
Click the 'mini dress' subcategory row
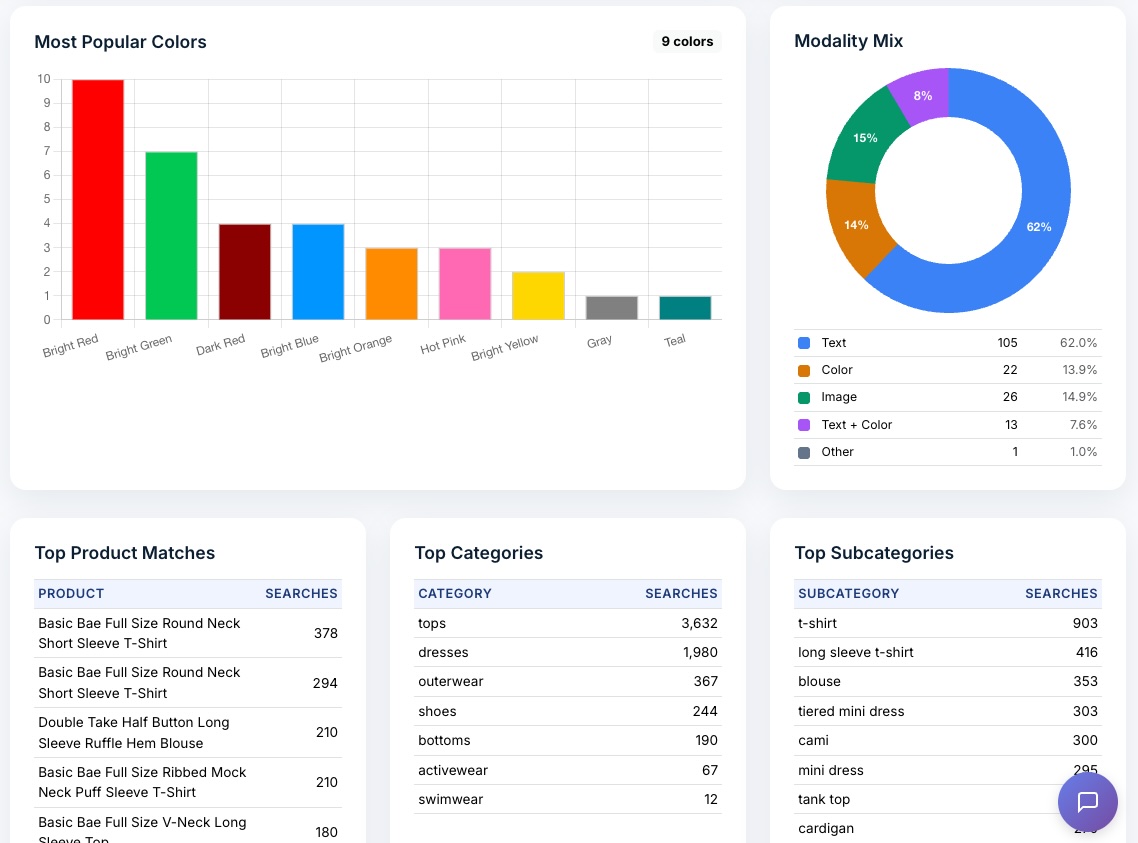coord(948,770)
